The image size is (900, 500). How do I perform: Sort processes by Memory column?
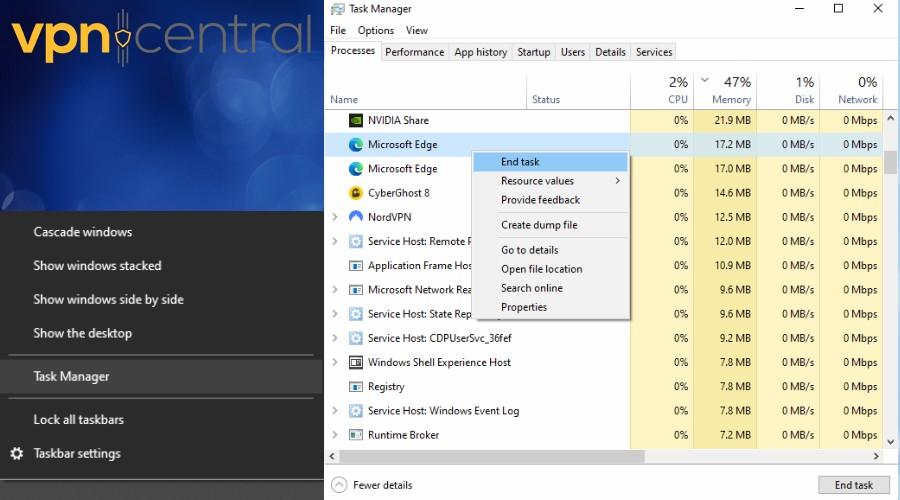(725, 91)
